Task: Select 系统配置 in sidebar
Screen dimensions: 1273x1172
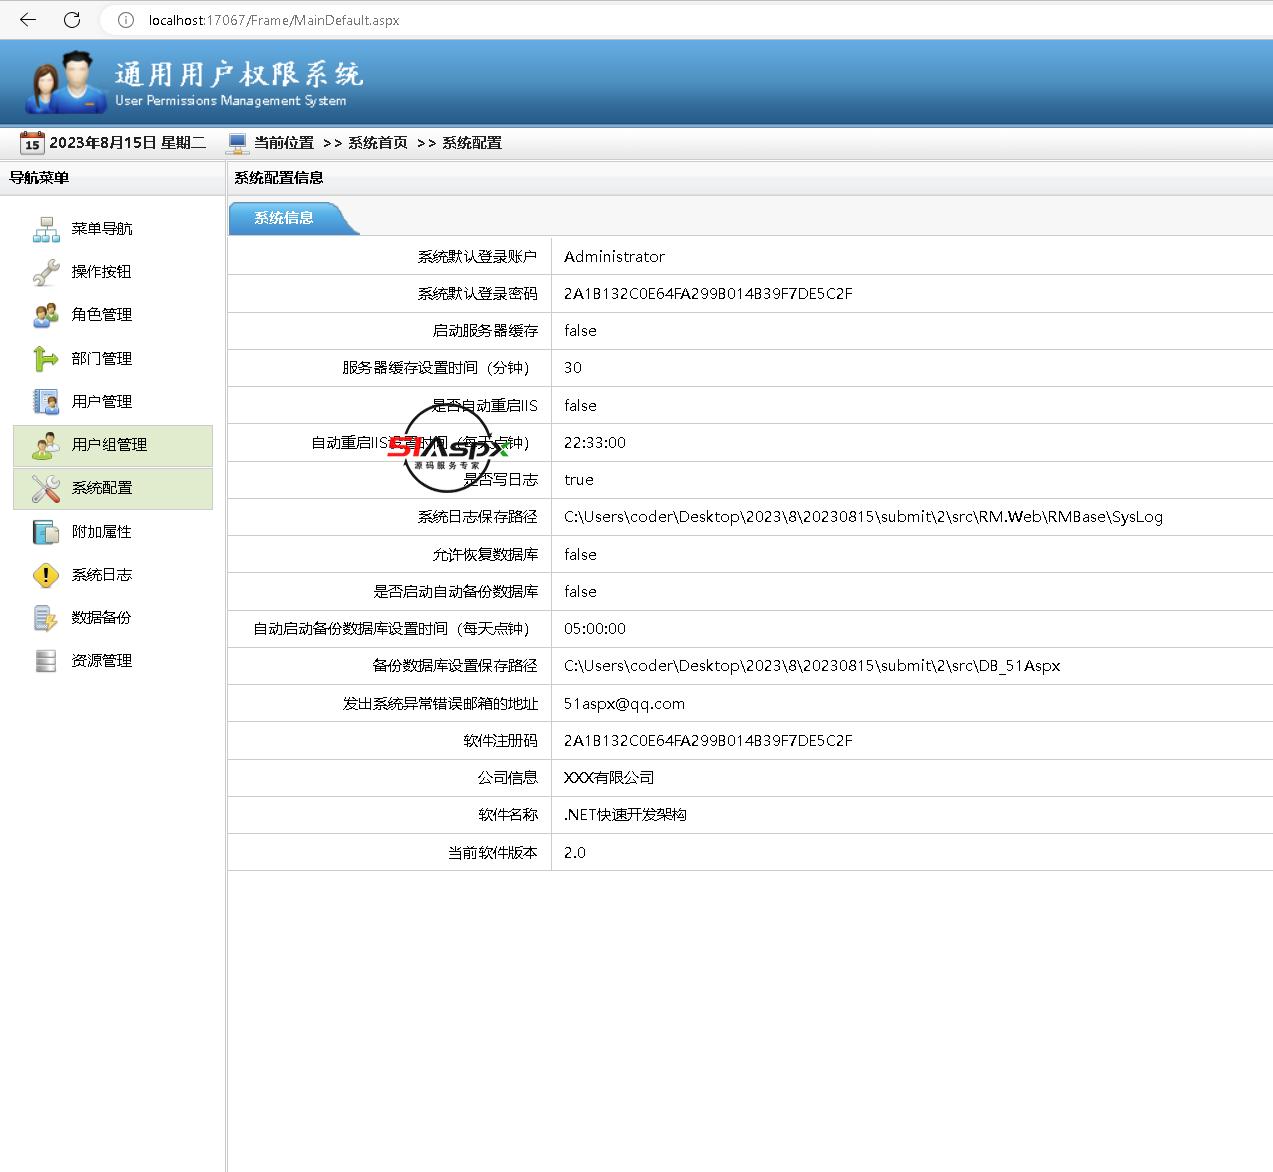Action: tap(113, 488)
